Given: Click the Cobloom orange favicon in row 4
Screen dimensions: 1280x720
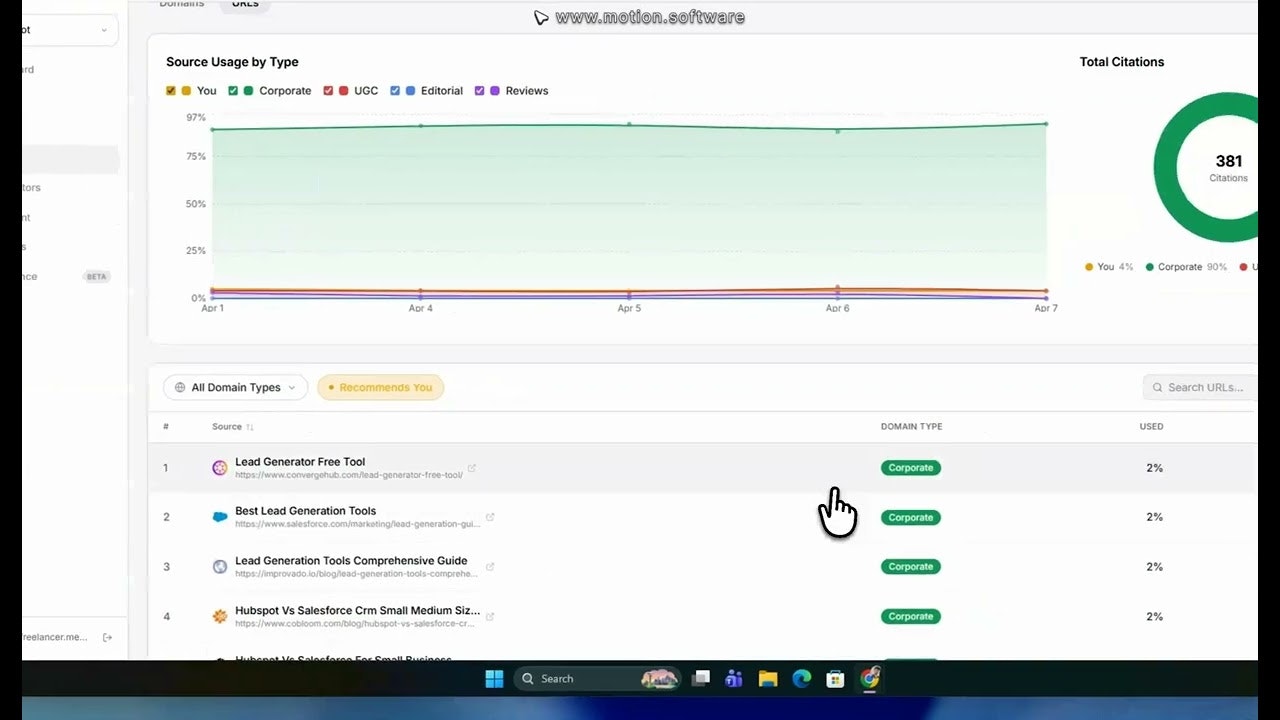Looking at the screenshot, I should pyautogui.click(x=220, y=616).
